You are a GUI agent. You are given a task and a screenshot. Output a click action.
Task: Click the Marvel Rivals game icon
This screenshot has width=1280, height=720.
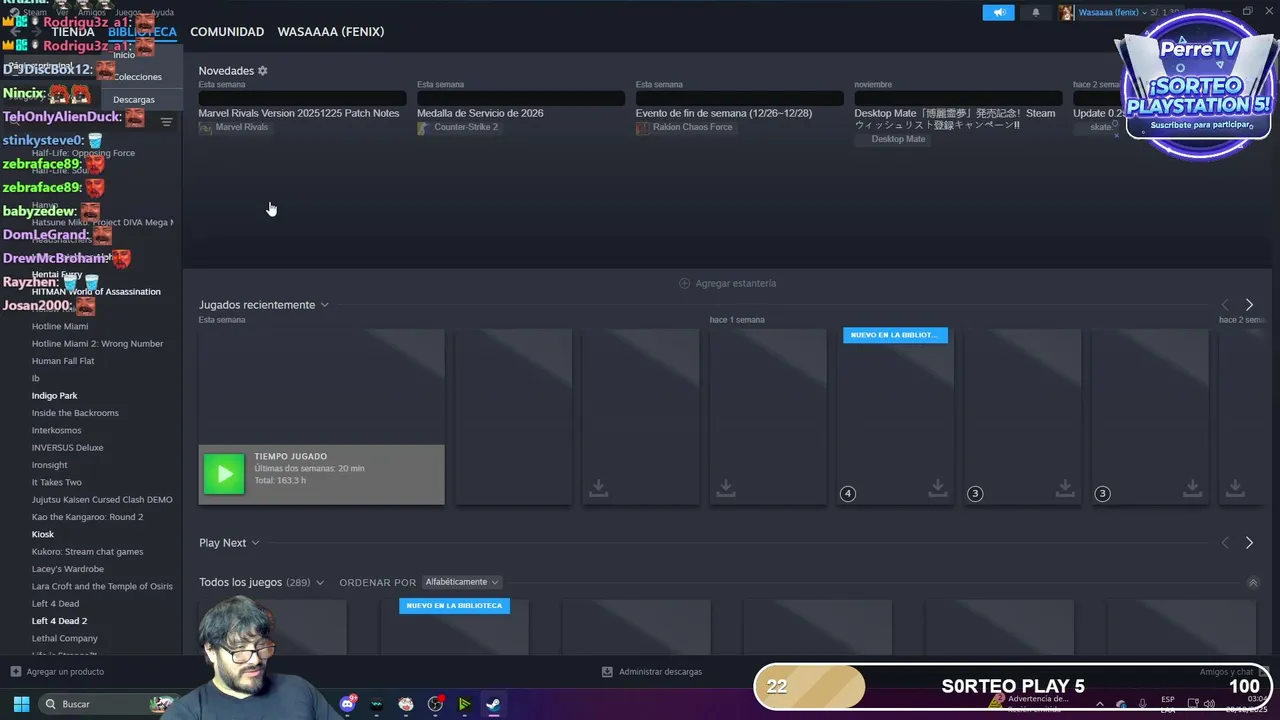(205, 127)
